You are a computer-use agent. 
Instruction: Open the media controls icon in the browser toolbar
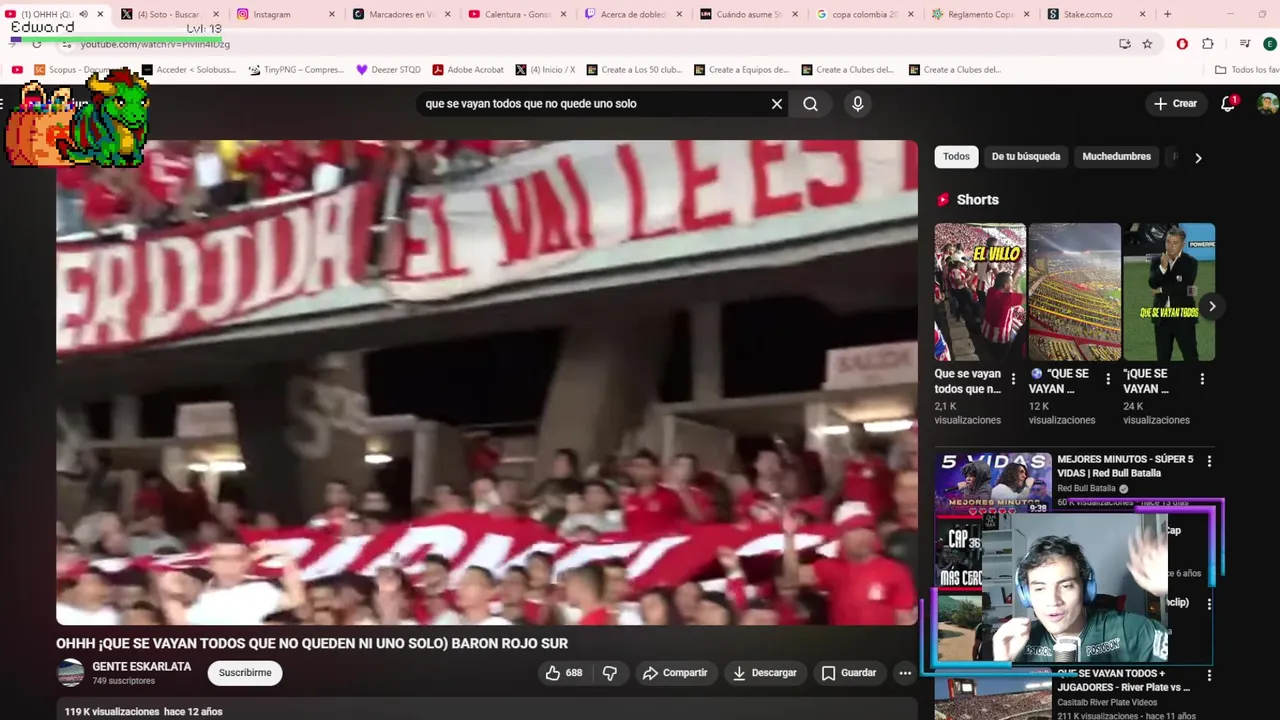point(1245,44)
